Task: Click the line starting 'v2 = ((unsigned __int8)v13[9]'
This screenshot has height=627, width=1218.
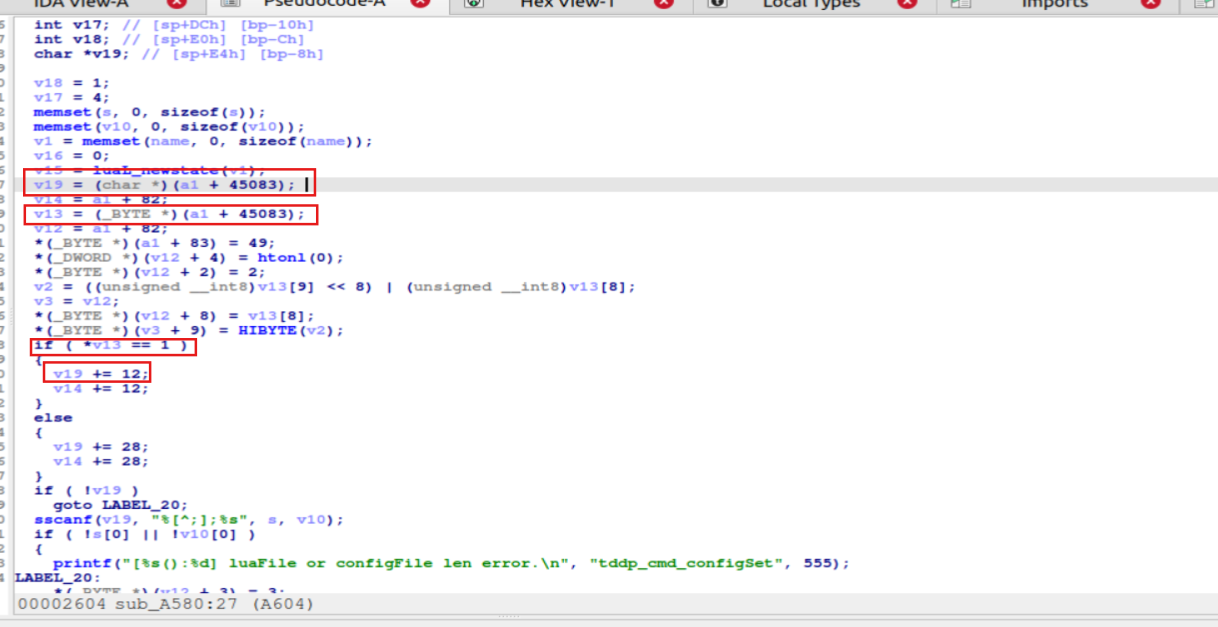Action: point(335,287)
